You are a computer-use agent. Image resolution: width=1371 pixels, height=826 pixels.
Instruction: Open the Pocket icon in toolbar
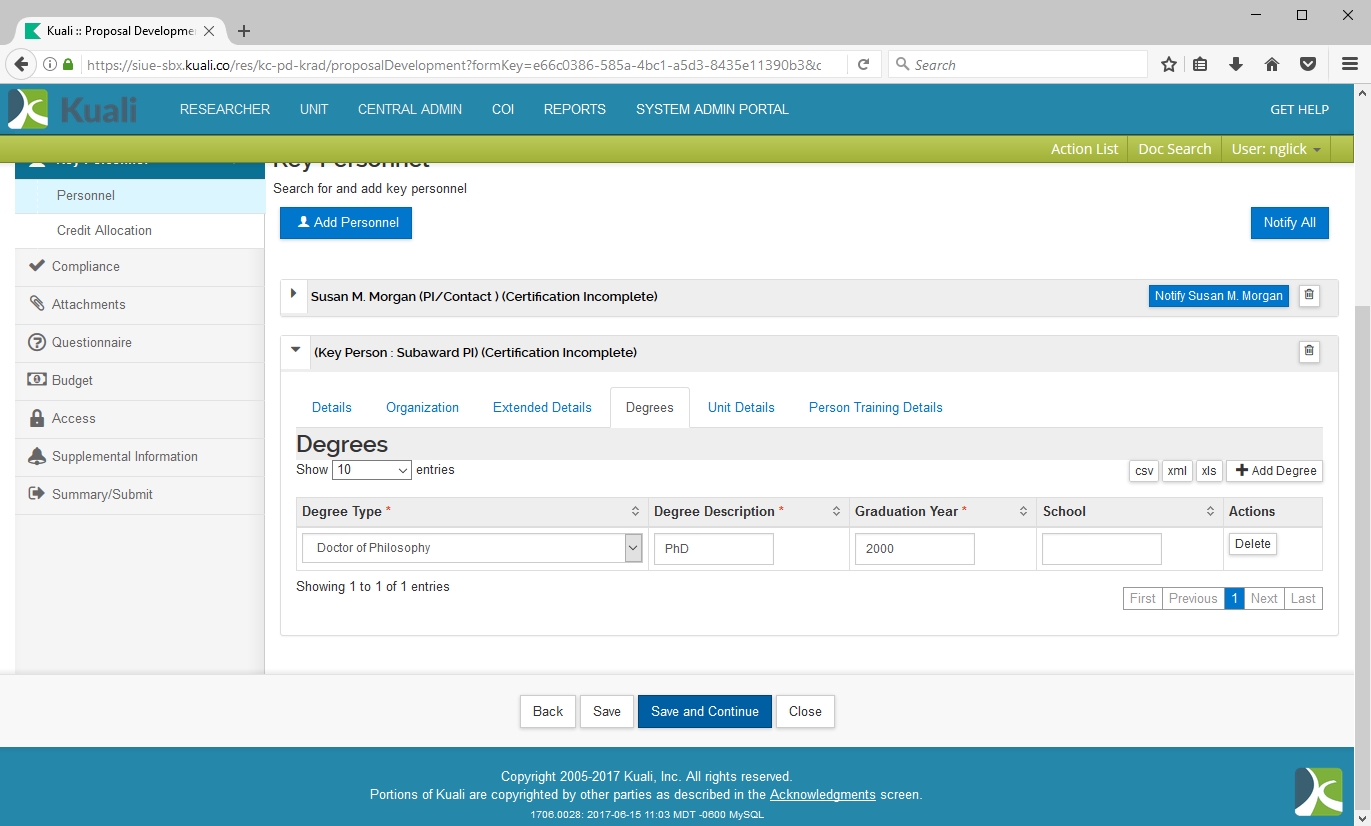click(x=1308, y=65)
